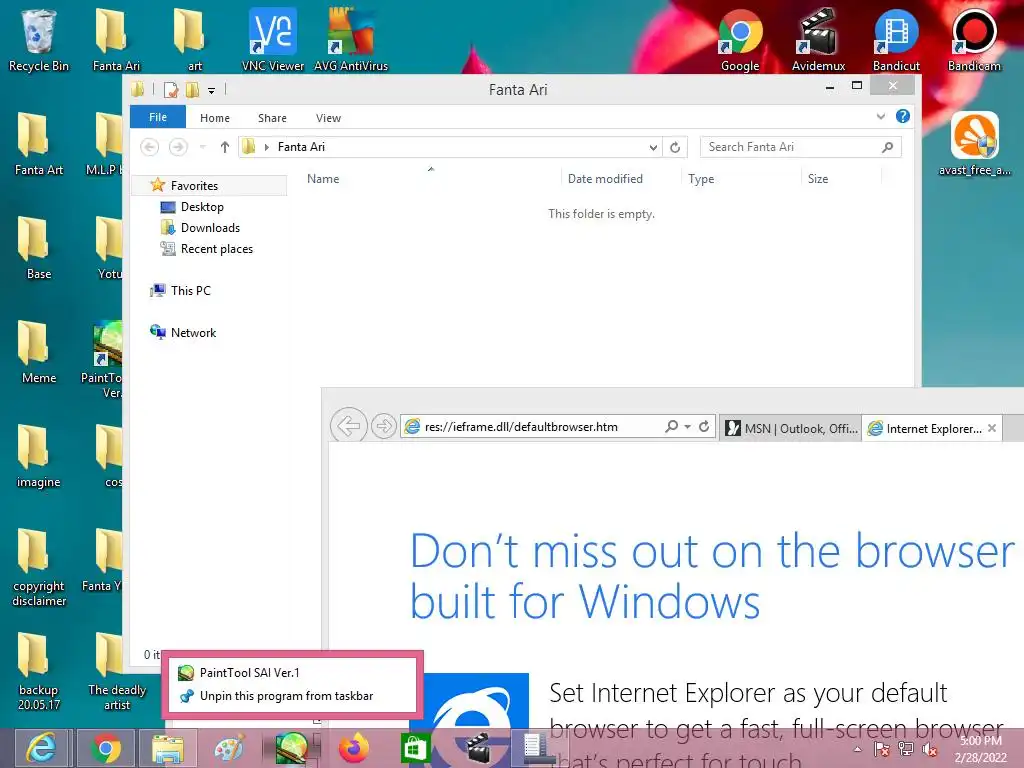The height and width of the screenshot is (768, 1024).
Task: Launch Firefox from the taskbar
Action: tap(353, 748)
